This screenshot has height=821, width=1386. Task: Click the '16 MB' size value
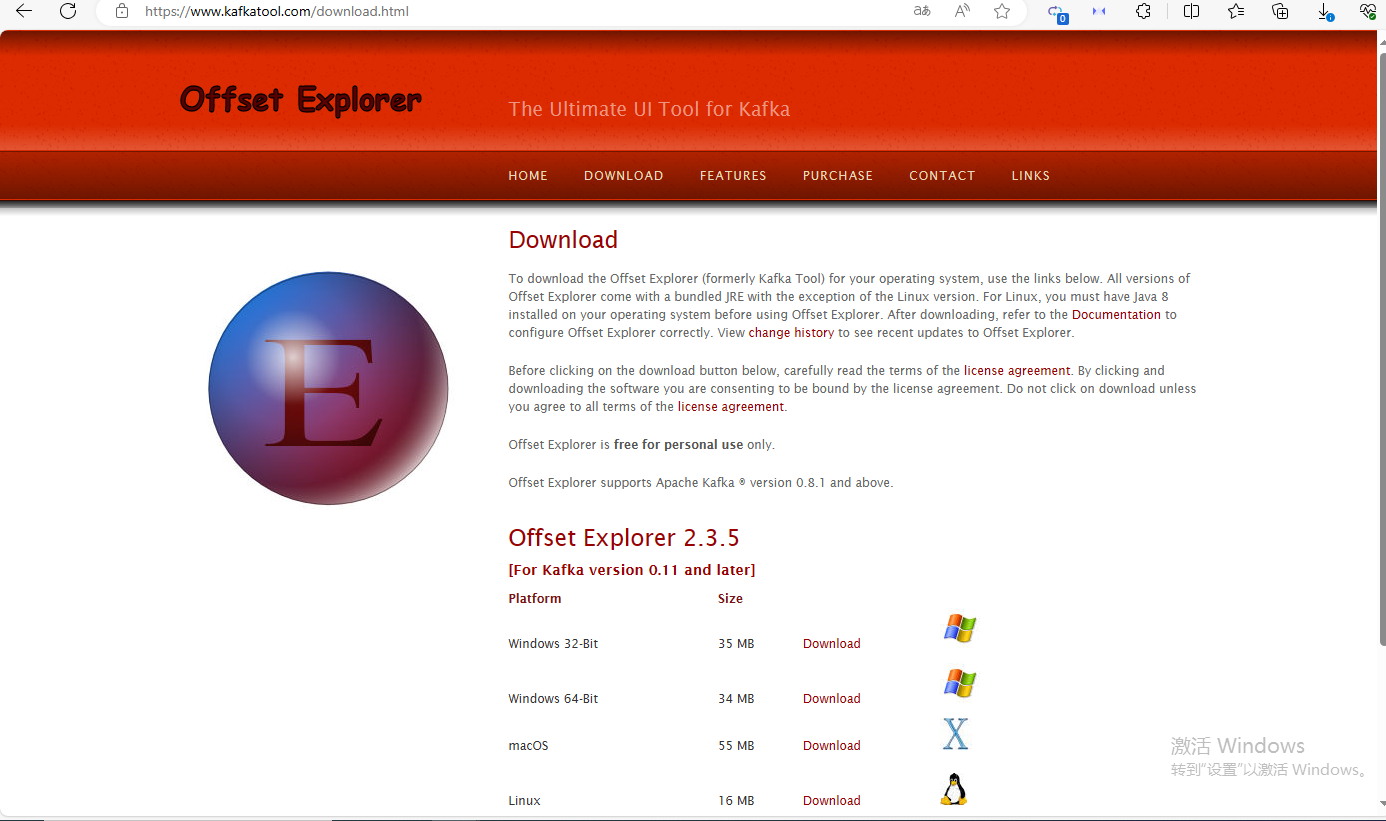[x=736, y=801]
